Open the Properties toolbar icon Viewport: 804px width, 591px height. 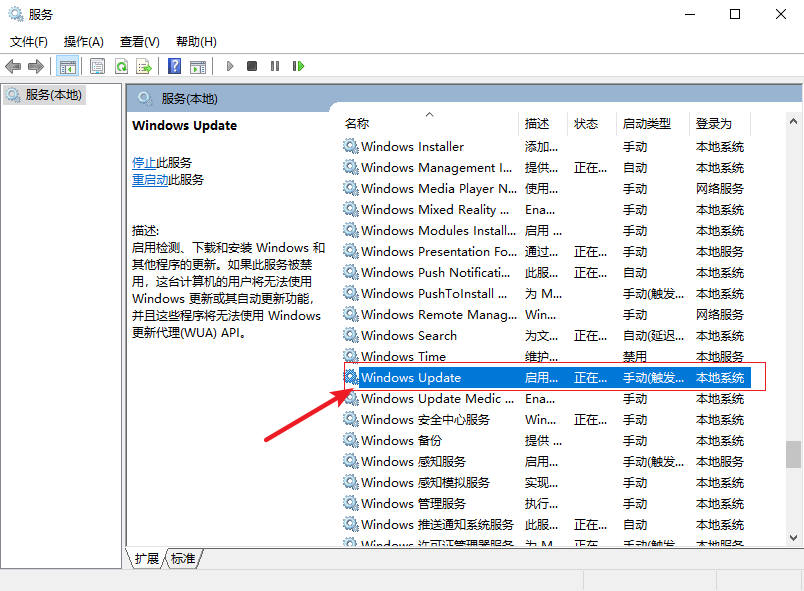coord(97,66)
